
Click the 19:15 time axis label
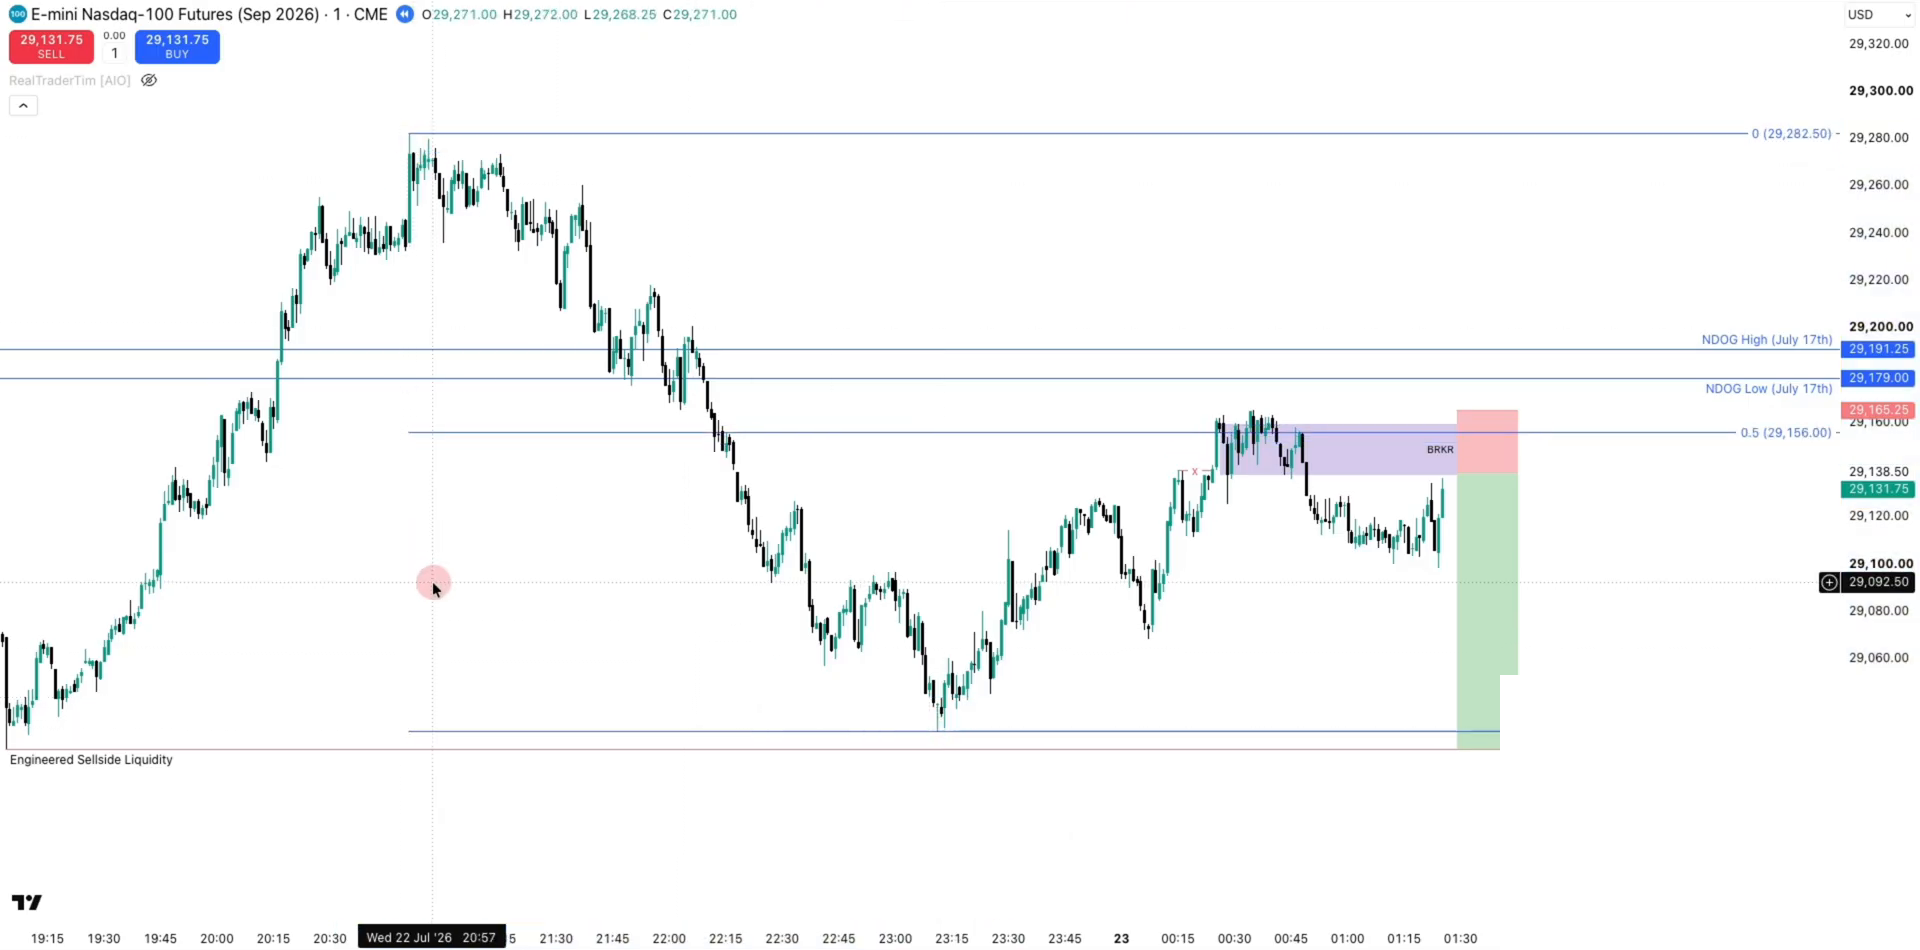tap(47, 938)
